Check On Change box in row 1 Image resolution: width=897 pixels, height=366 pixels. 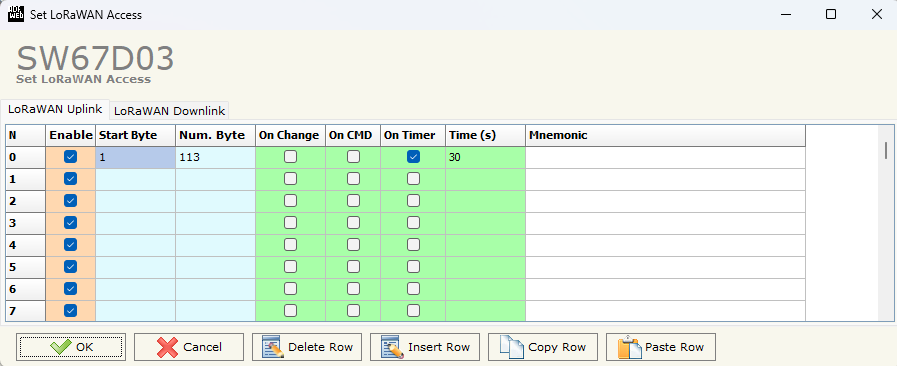click(291, 179)
